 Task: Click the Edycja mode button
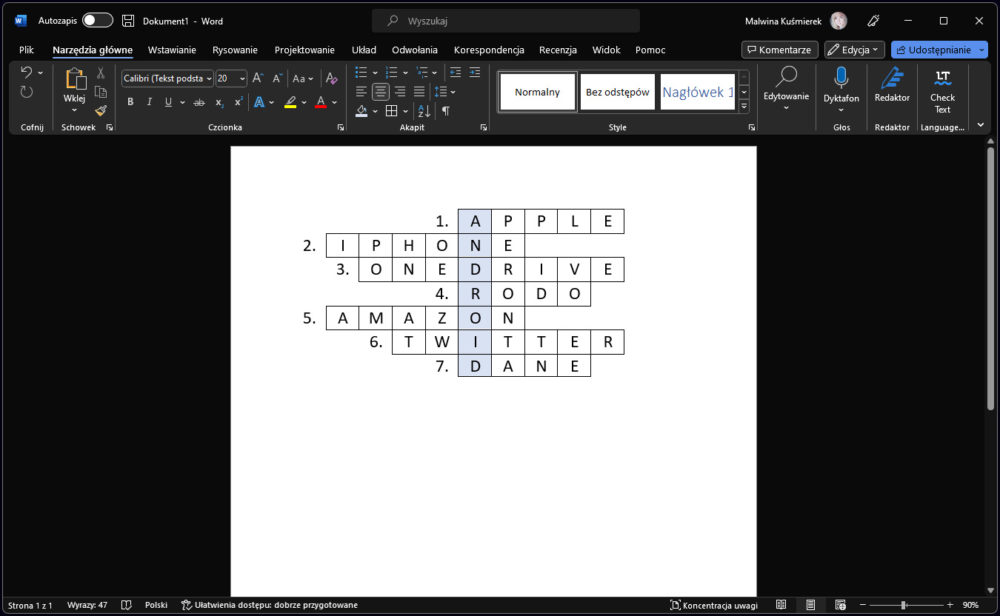pos(853,50)
